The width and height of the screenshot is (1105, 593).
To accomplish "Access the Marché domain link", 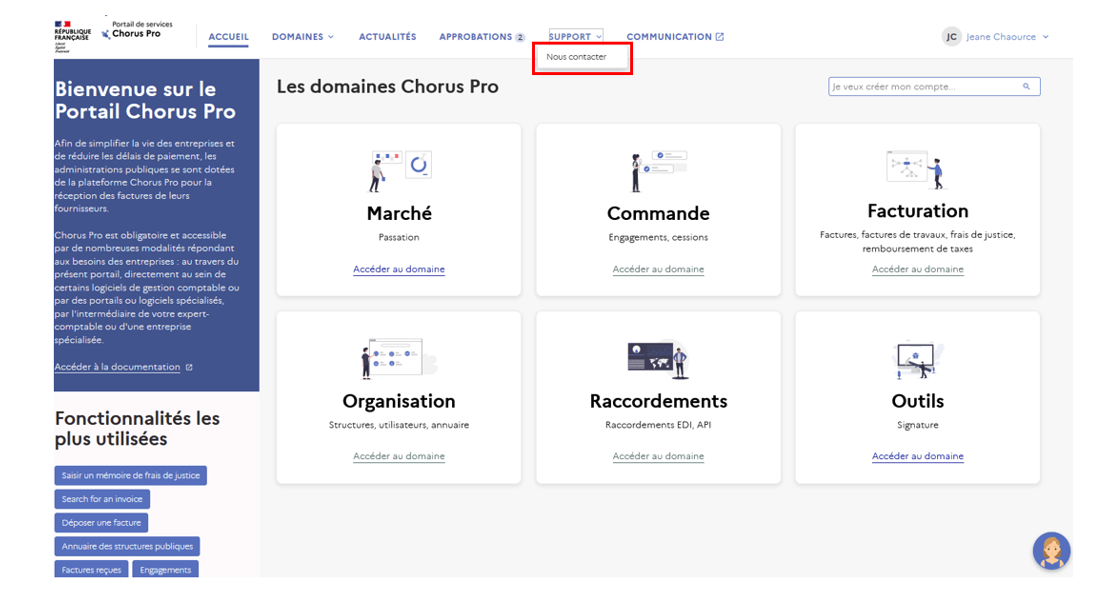I will click(399, 269).
